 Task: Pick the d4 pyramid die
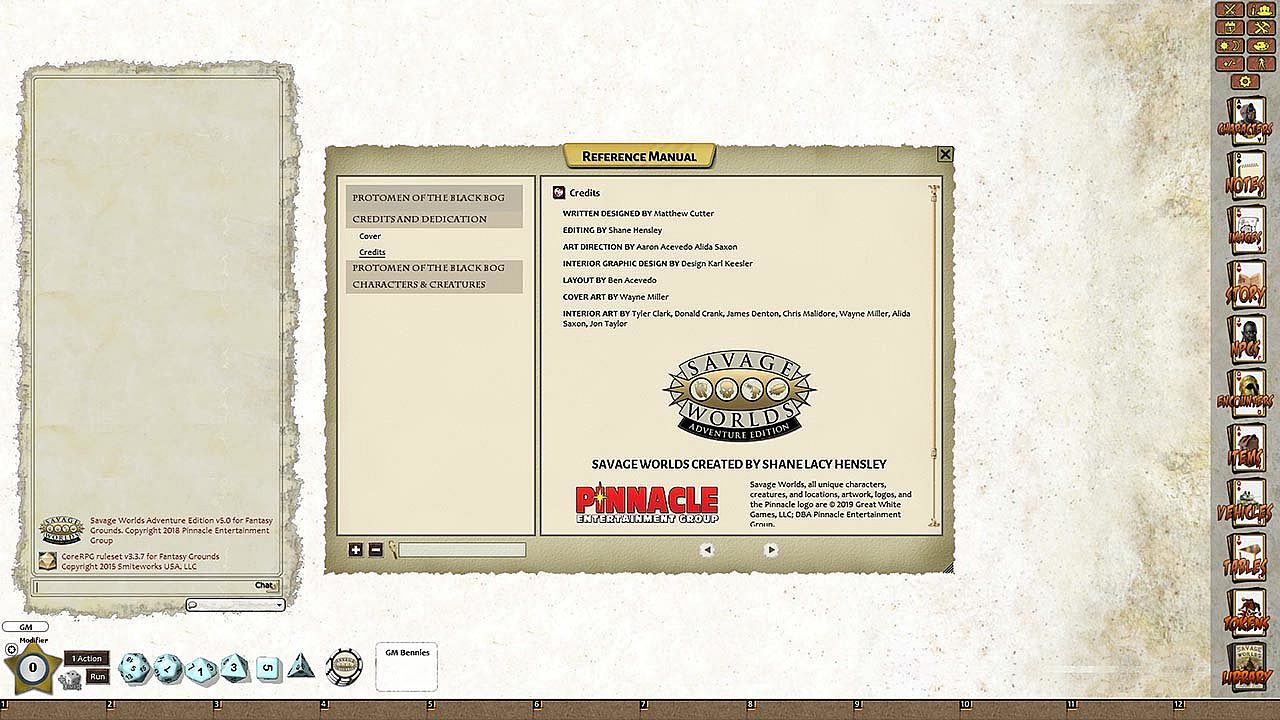coord(301,666)
